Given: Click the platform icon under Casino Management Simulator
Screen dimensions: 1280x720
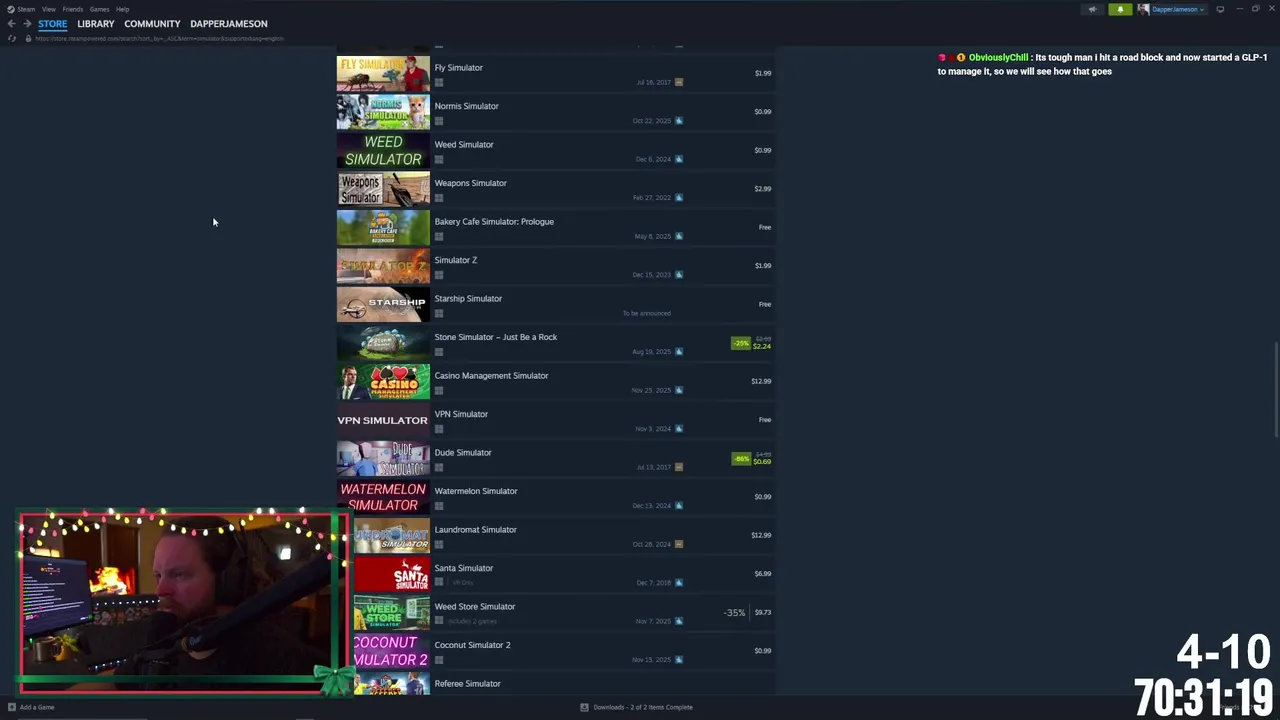Looking at the screenshot, I should [439, 391].
